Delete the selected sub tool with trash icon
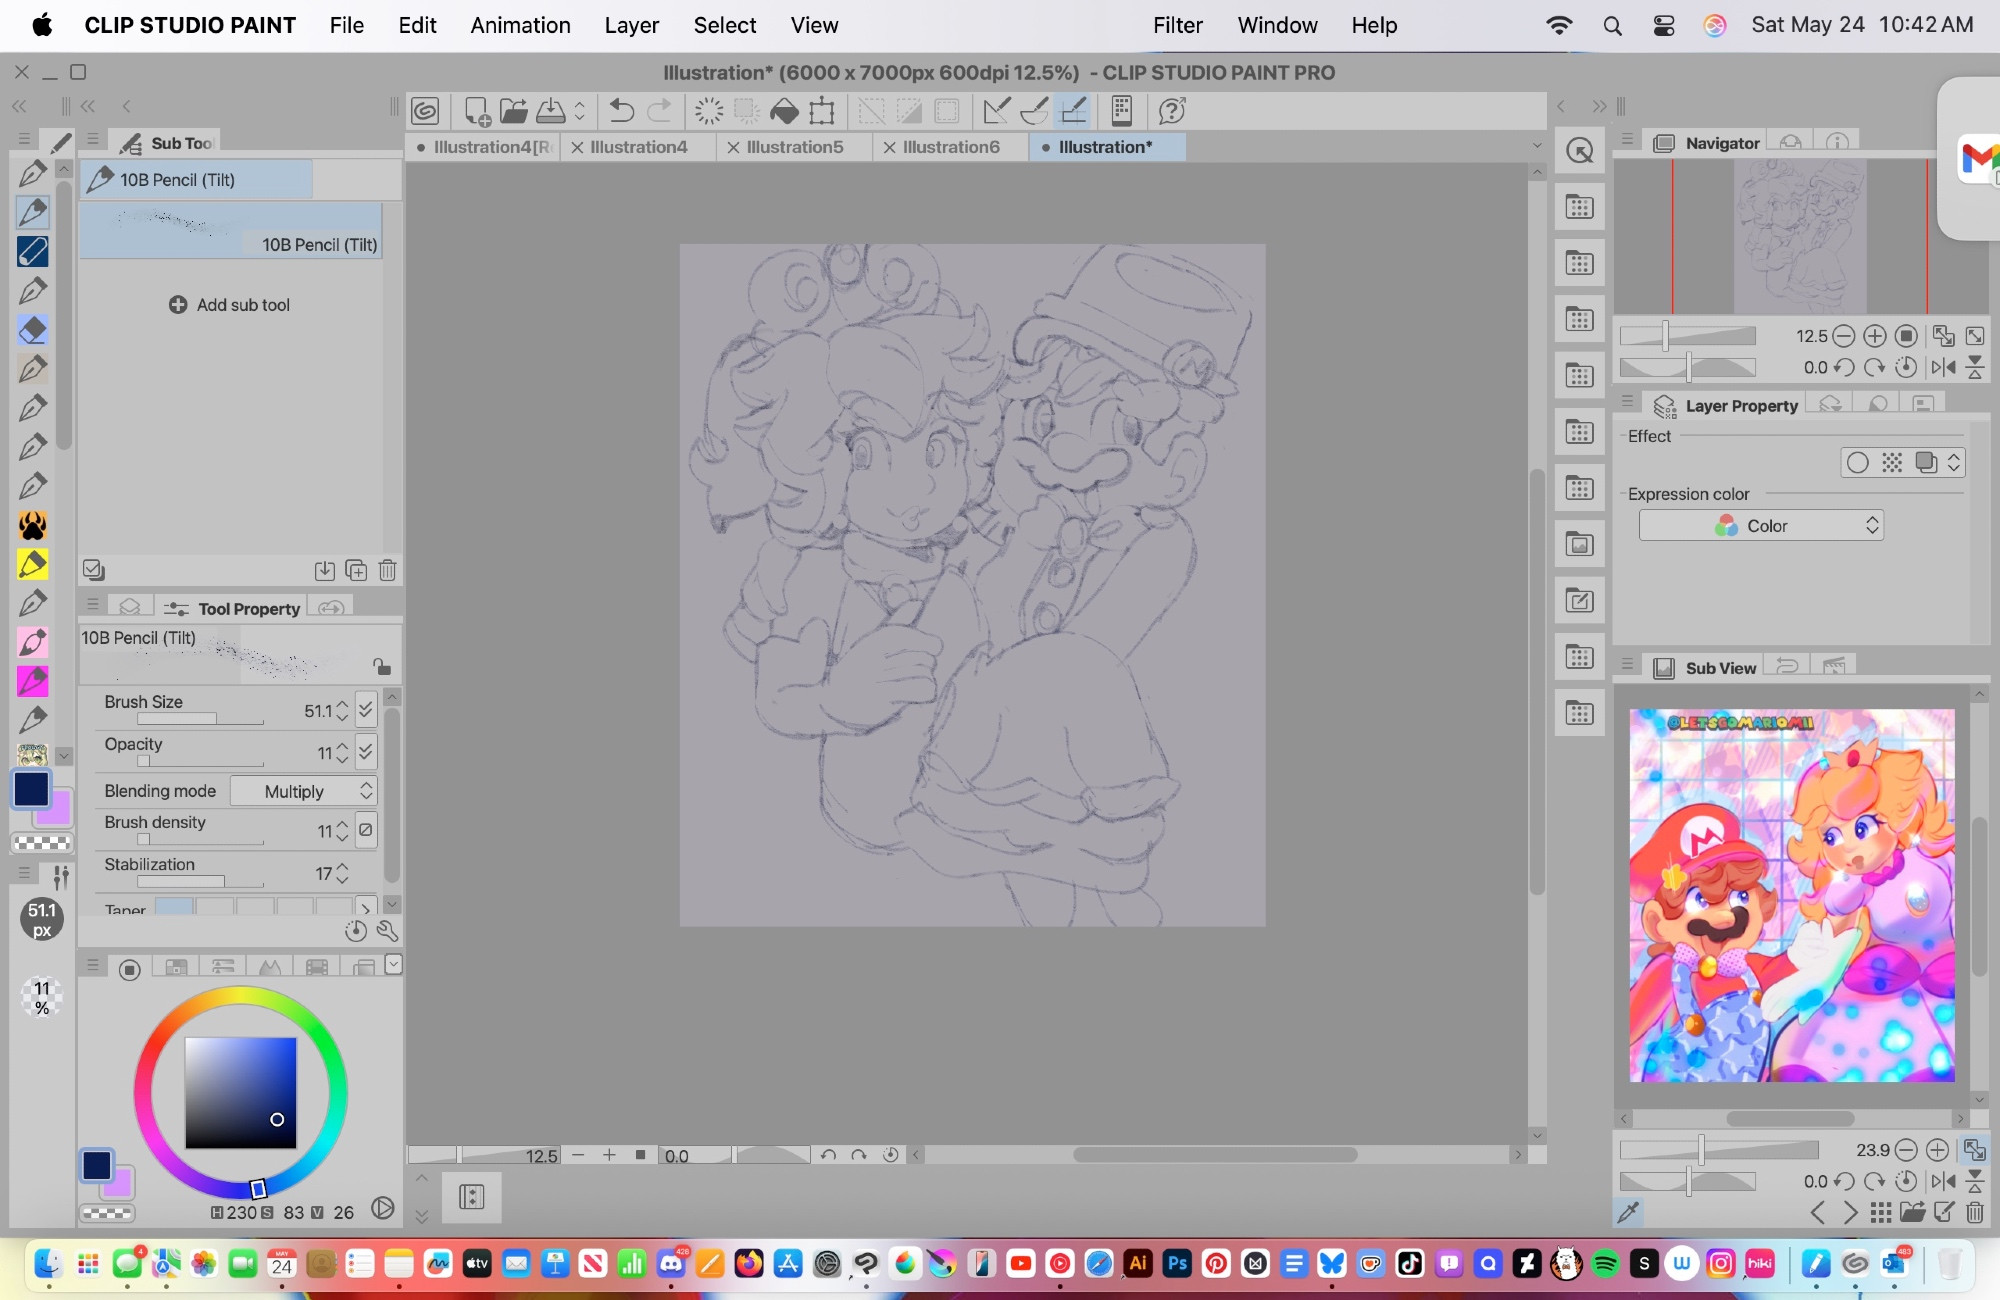Image resolution: width=2000 pixels, height=1300 pixels. point(388,570)
